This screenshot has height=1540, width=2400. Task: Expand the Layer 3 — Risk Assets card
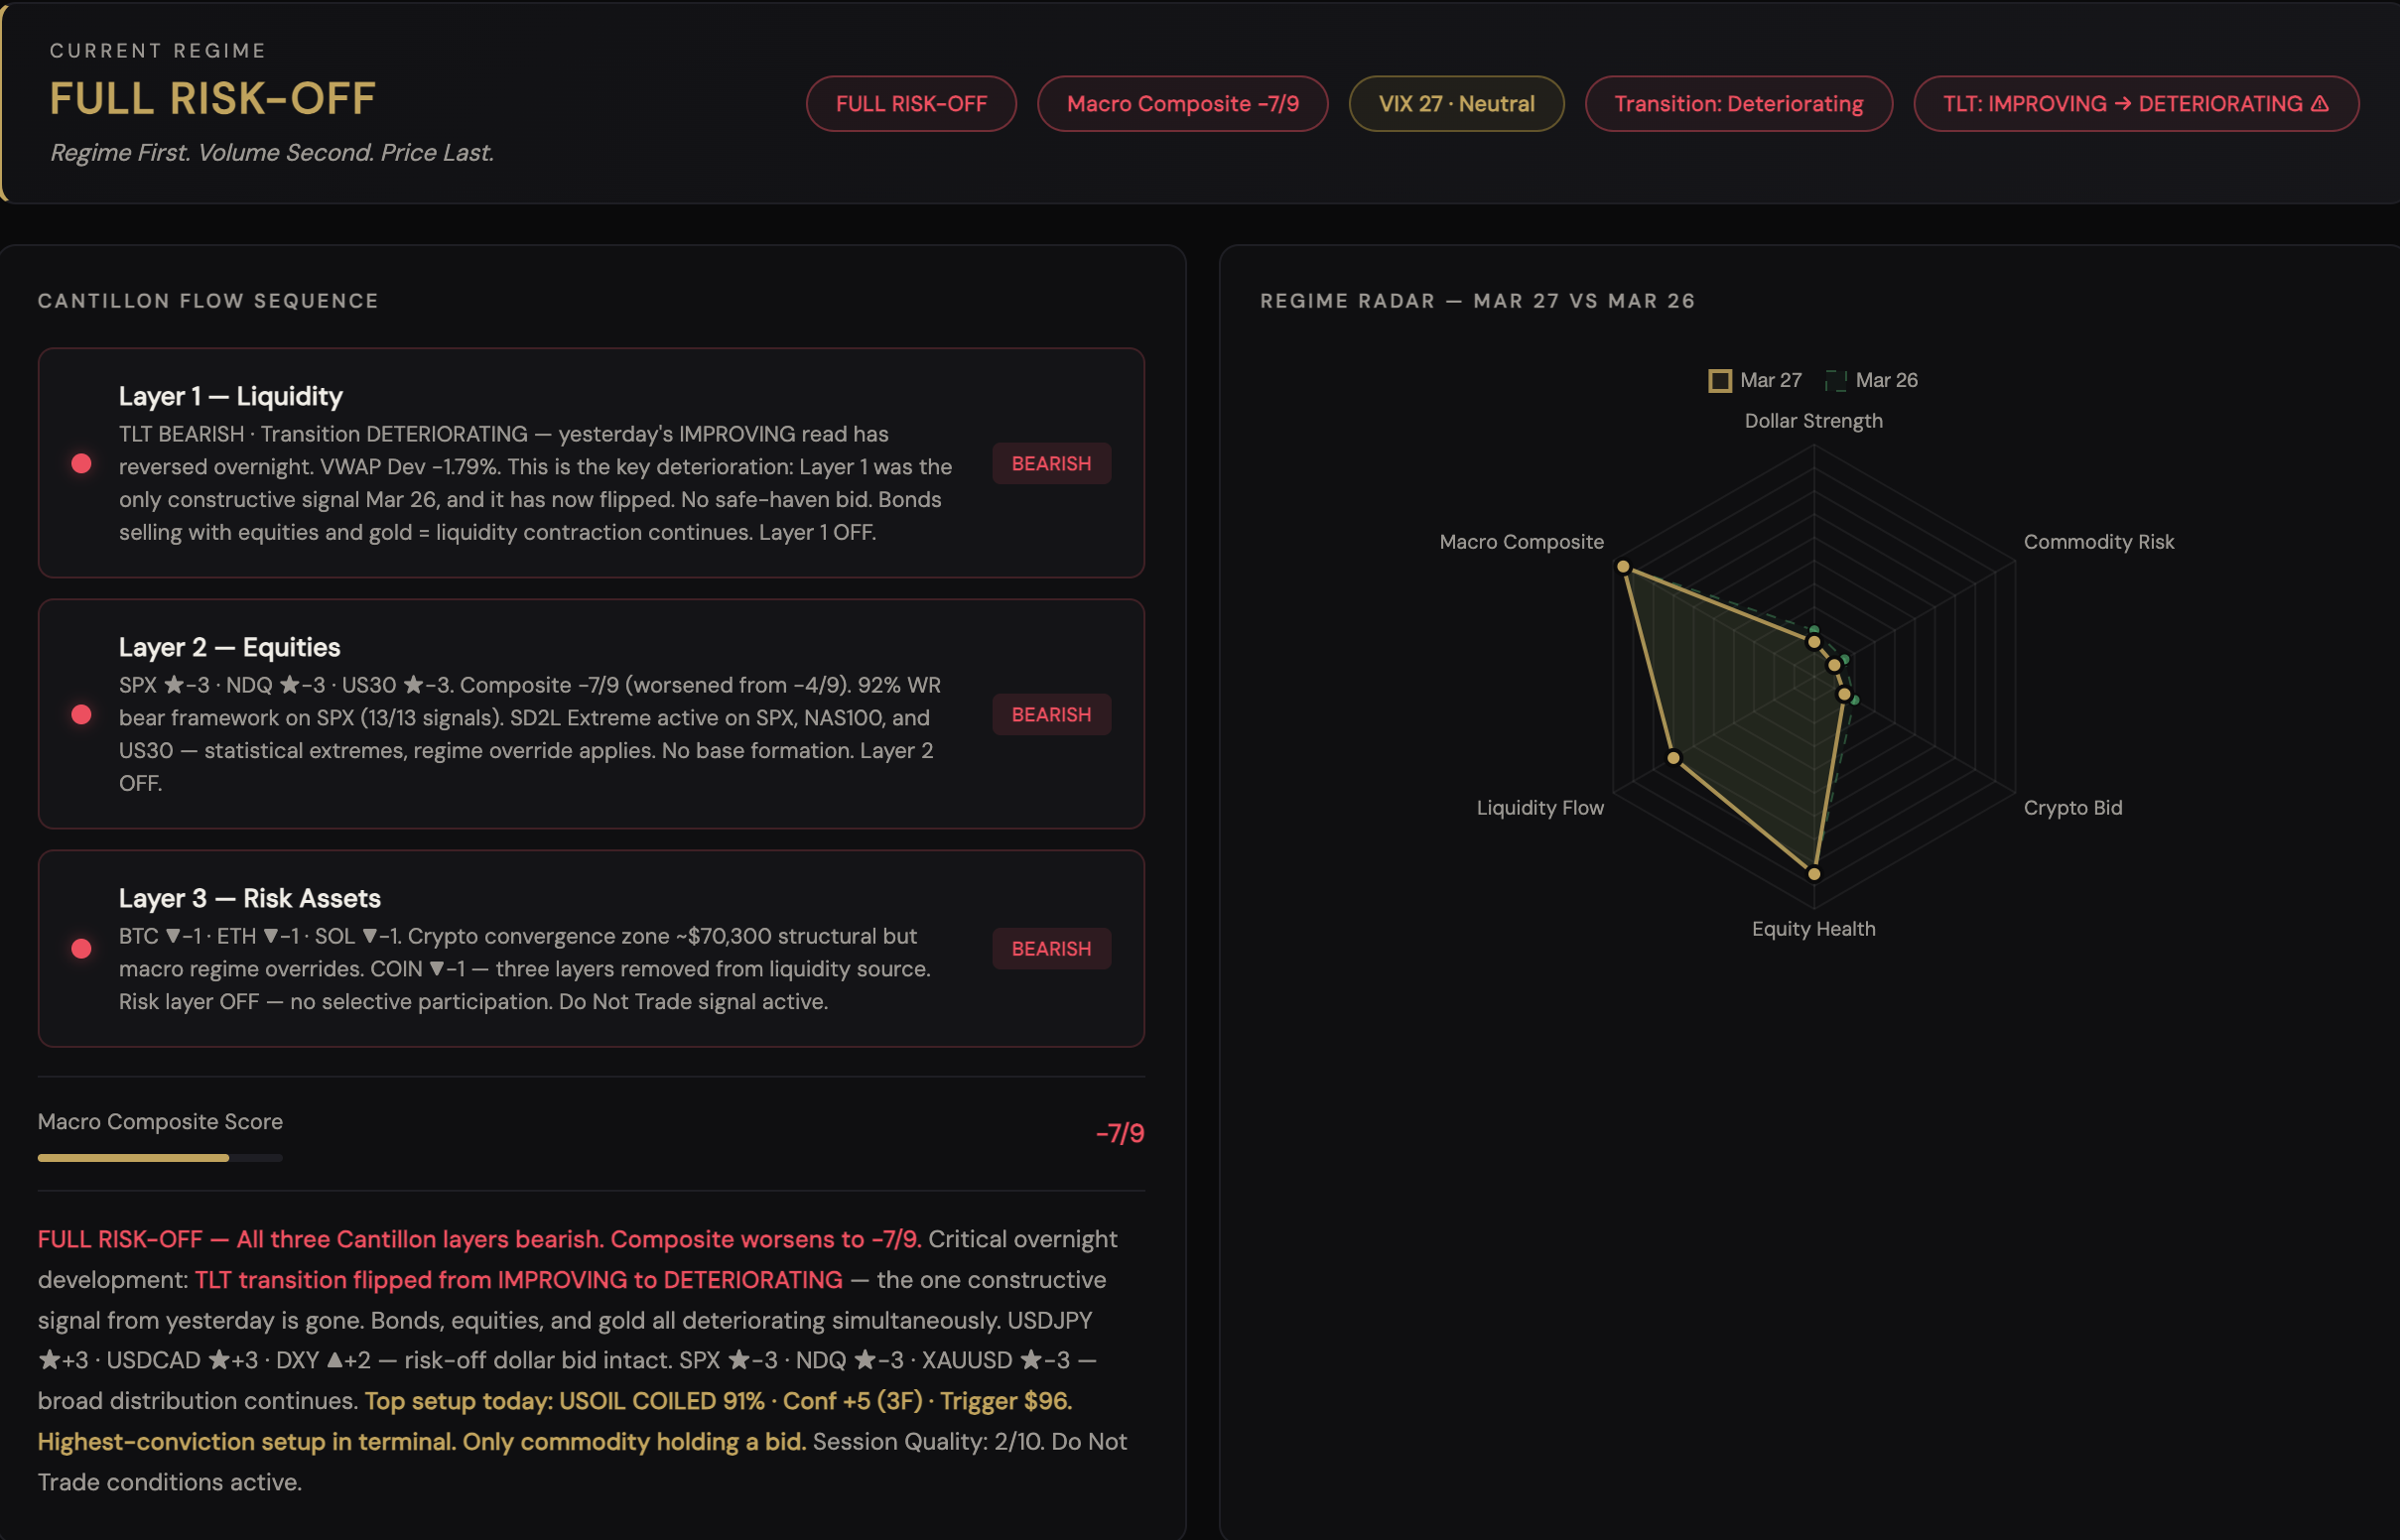tap(592, 948)
